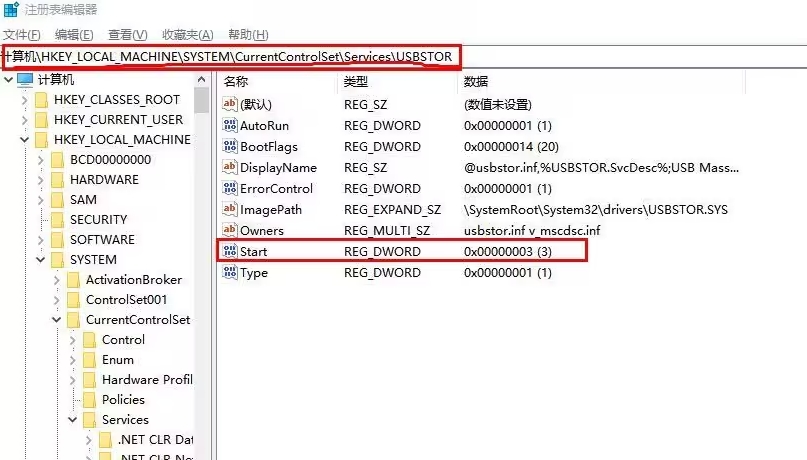Viewport: 807px width, 460px height.
Task: Click the Registry Editor app icon in title bar
Action: click(x=11, y=9)
